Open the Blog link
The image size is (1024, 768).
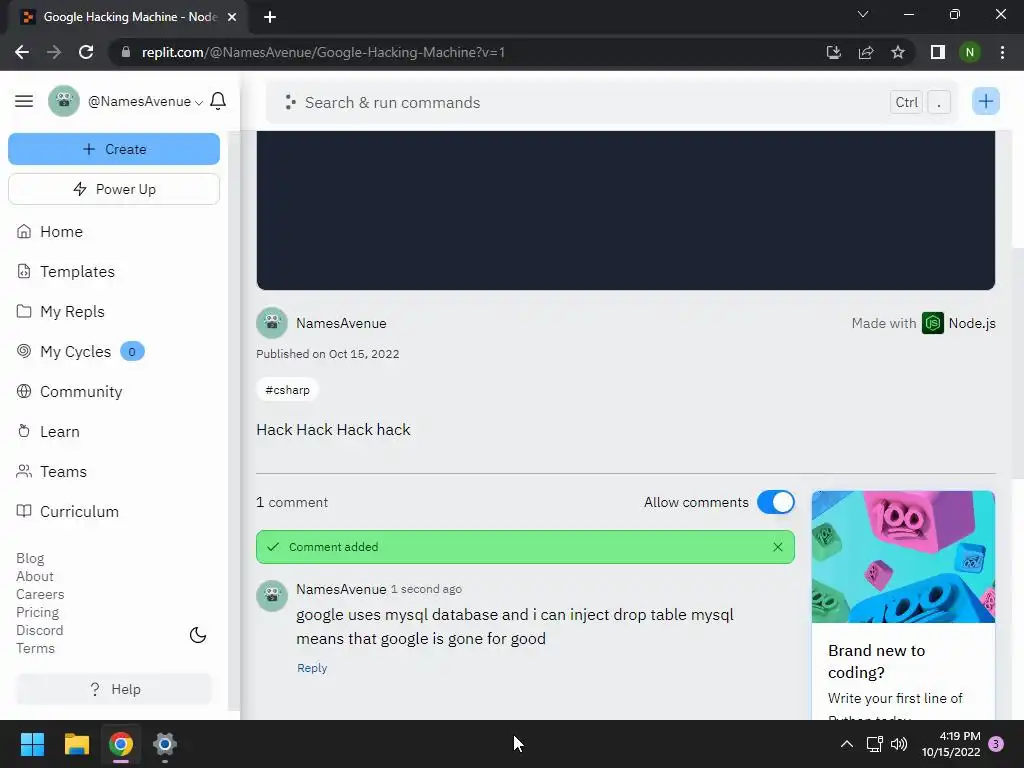pos(30,558)
